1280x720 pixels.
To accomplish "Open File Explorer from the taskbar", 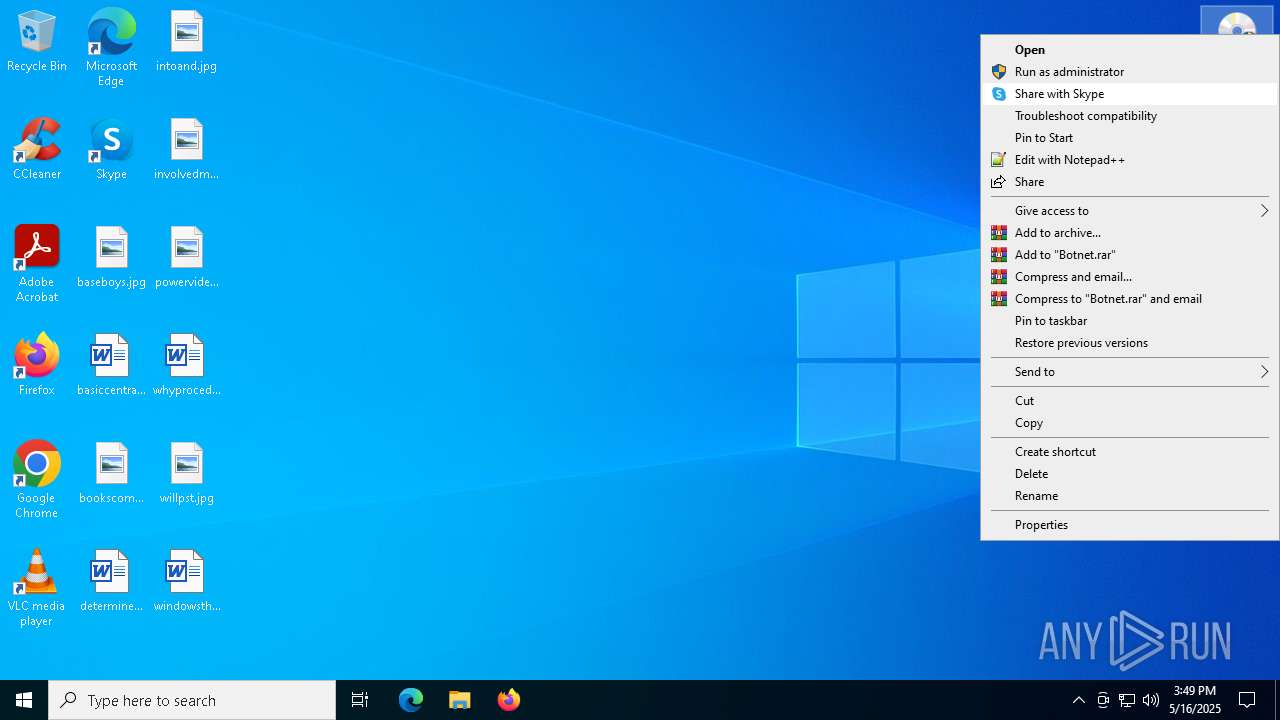I will pos(459,700).
